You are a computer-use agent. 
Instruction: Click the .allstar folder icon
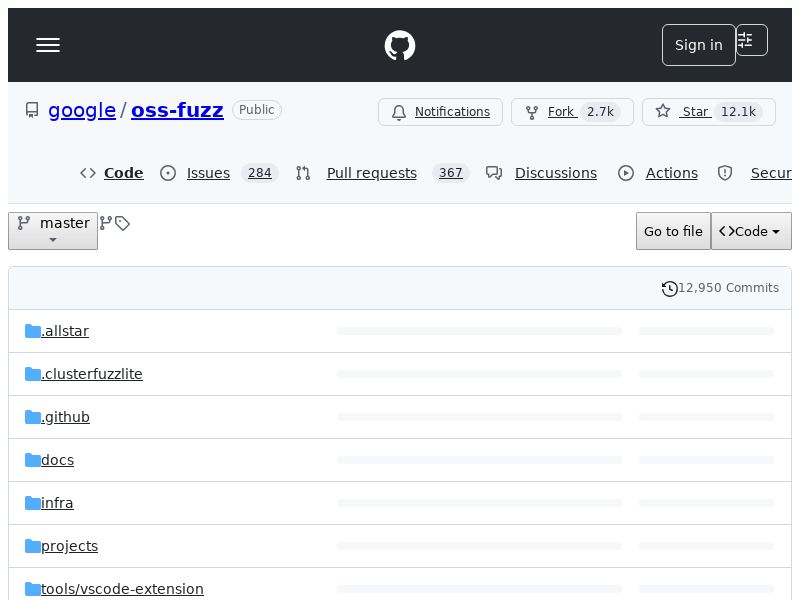coord(33,331)
